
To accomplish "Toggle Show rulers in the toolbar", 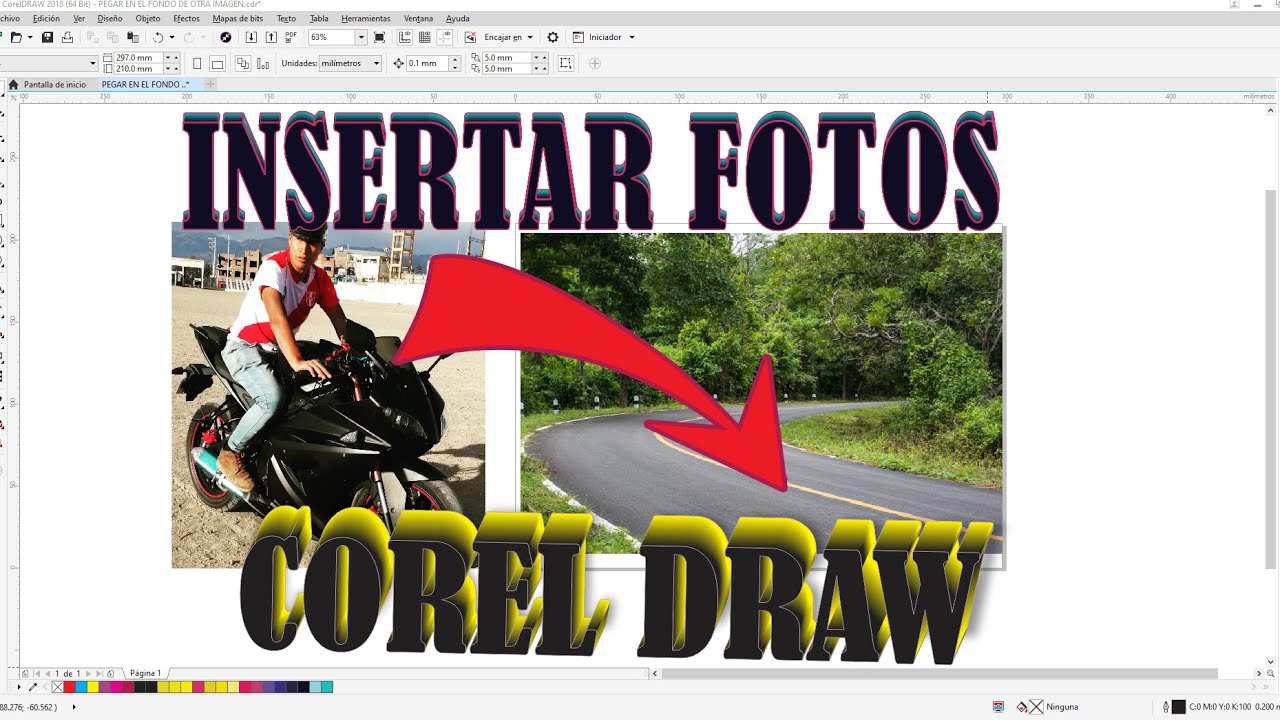I will (405, 37).
